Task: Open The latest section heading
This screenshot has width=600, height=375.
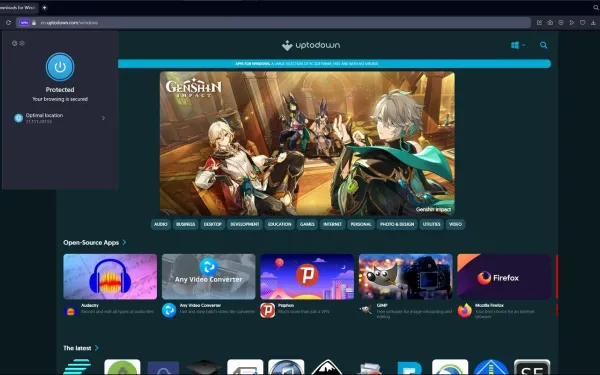Action: [x=77, y=348]
